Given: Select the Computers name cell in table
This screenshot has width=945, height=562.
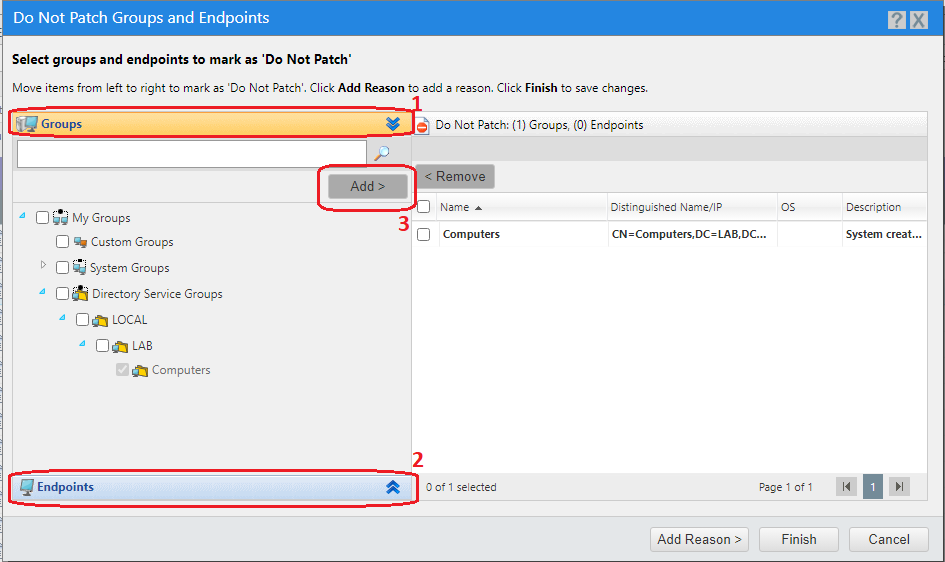Looking at the screenshot, I should tap(471, 234).
